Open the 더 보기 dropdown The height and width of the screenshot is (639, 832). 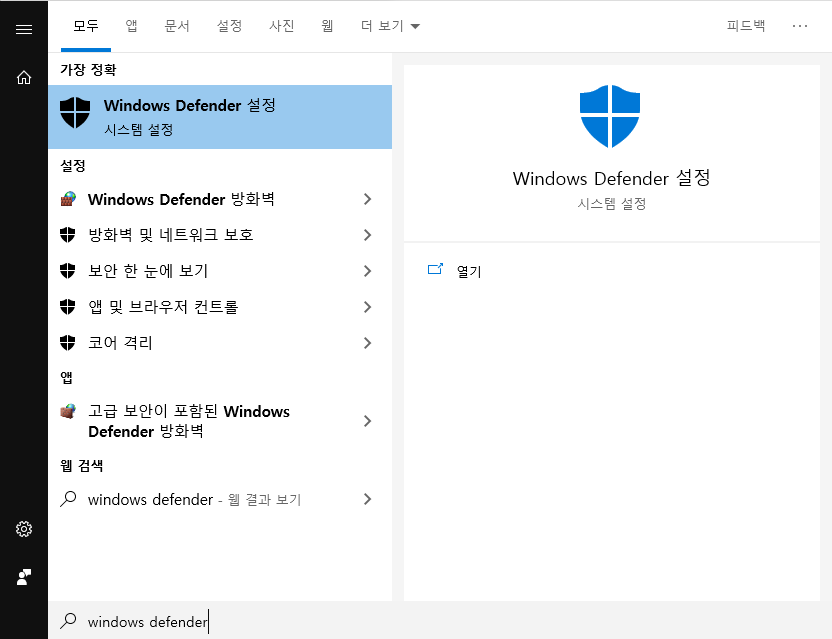(390, 25)
